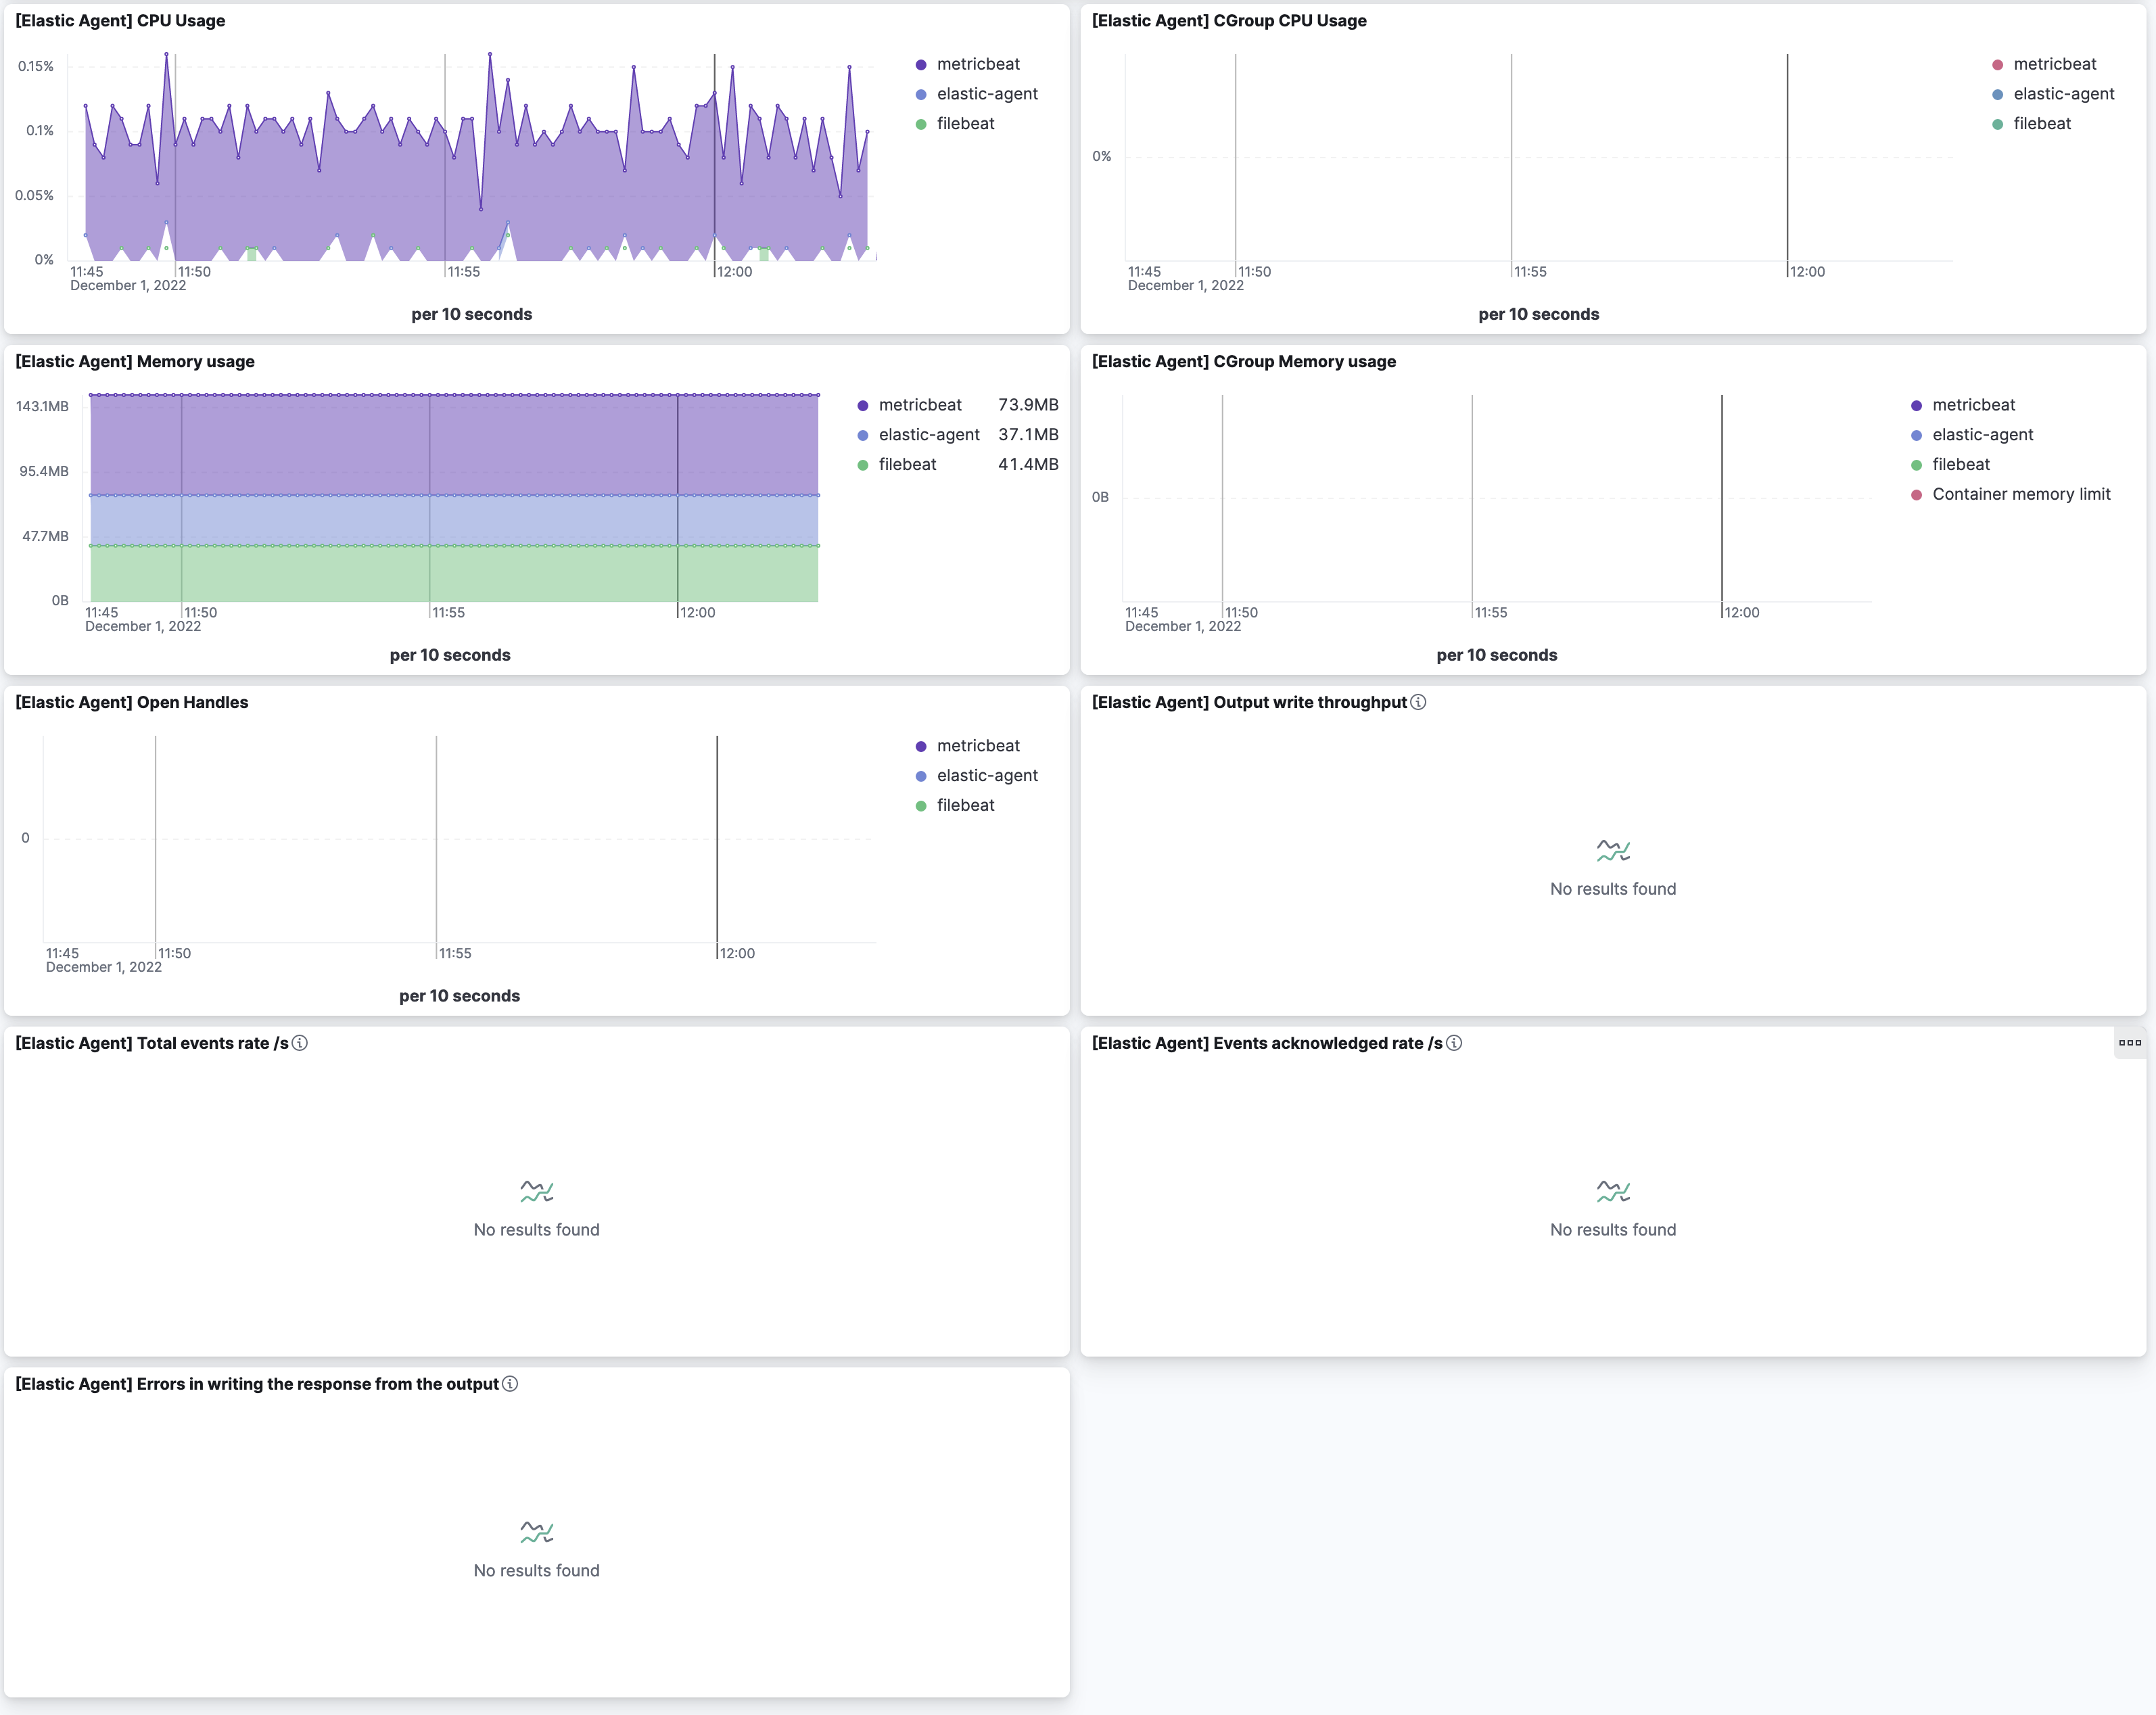
Task: Toggle filebeat in CGroup CPU Usage legend
Action: (2041, 124)
